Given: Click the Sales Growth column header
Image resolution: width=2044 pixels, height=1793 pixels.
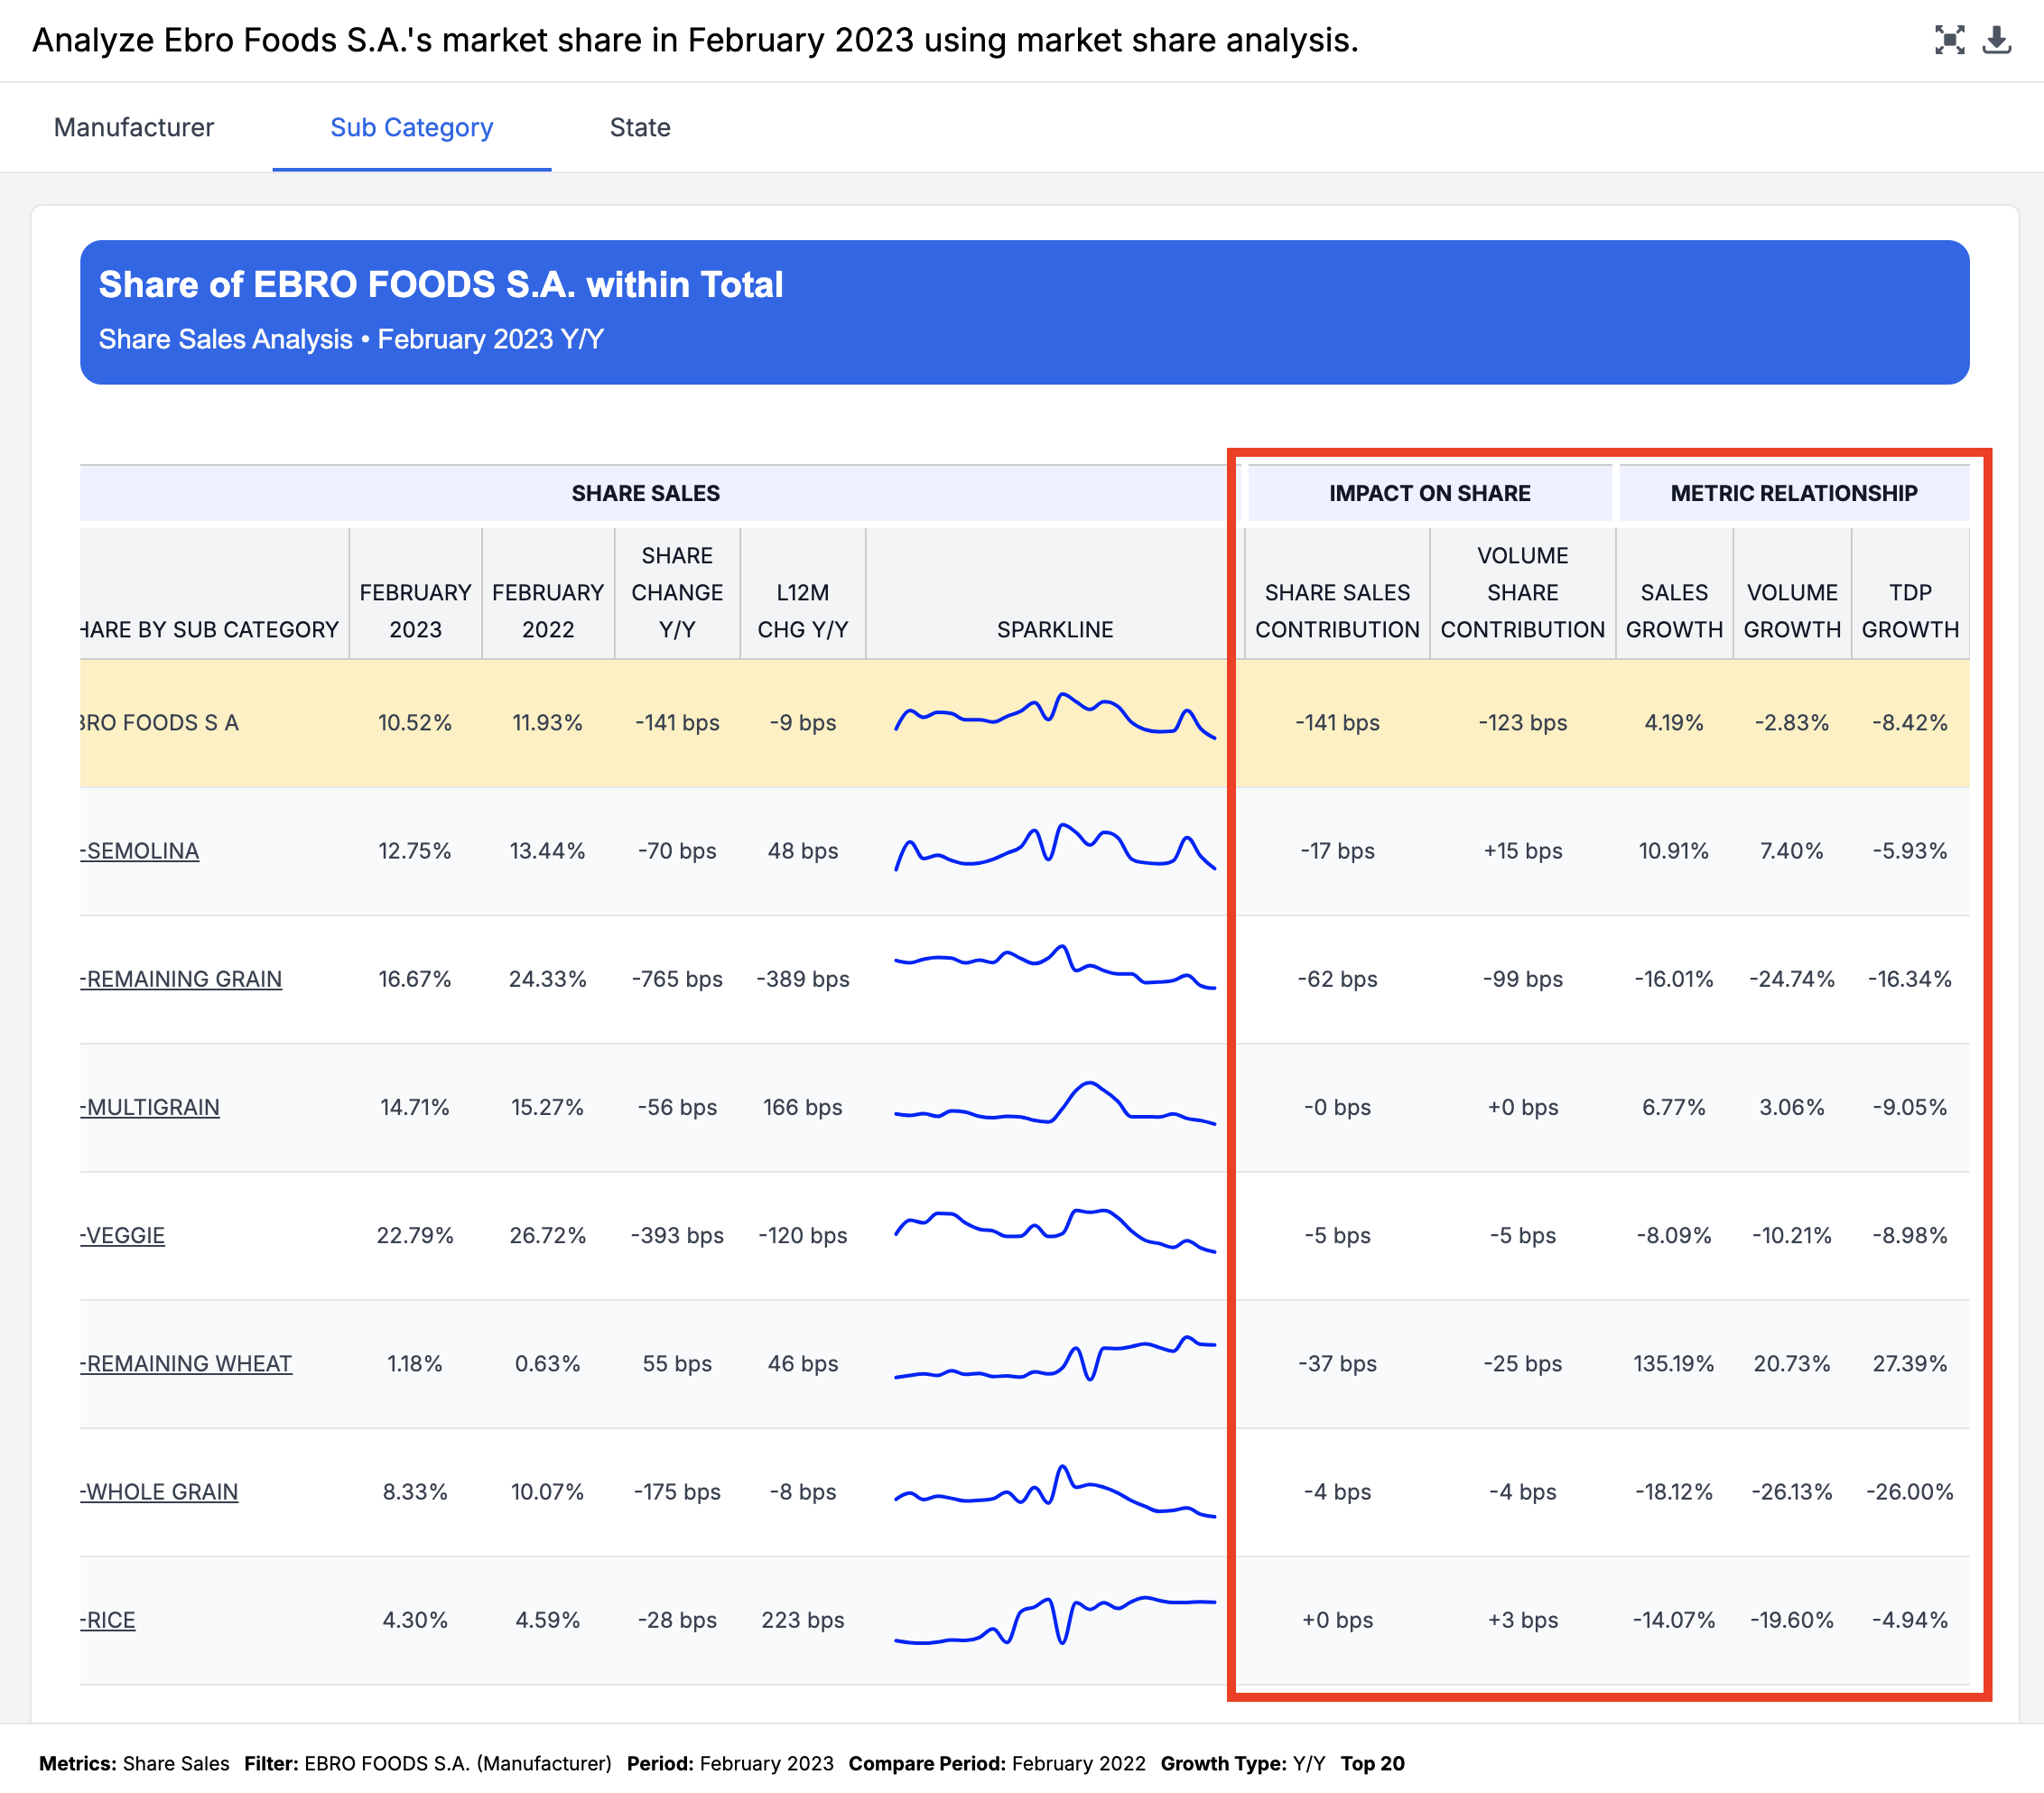Looking at the screenshot, I should [1673, 611].
